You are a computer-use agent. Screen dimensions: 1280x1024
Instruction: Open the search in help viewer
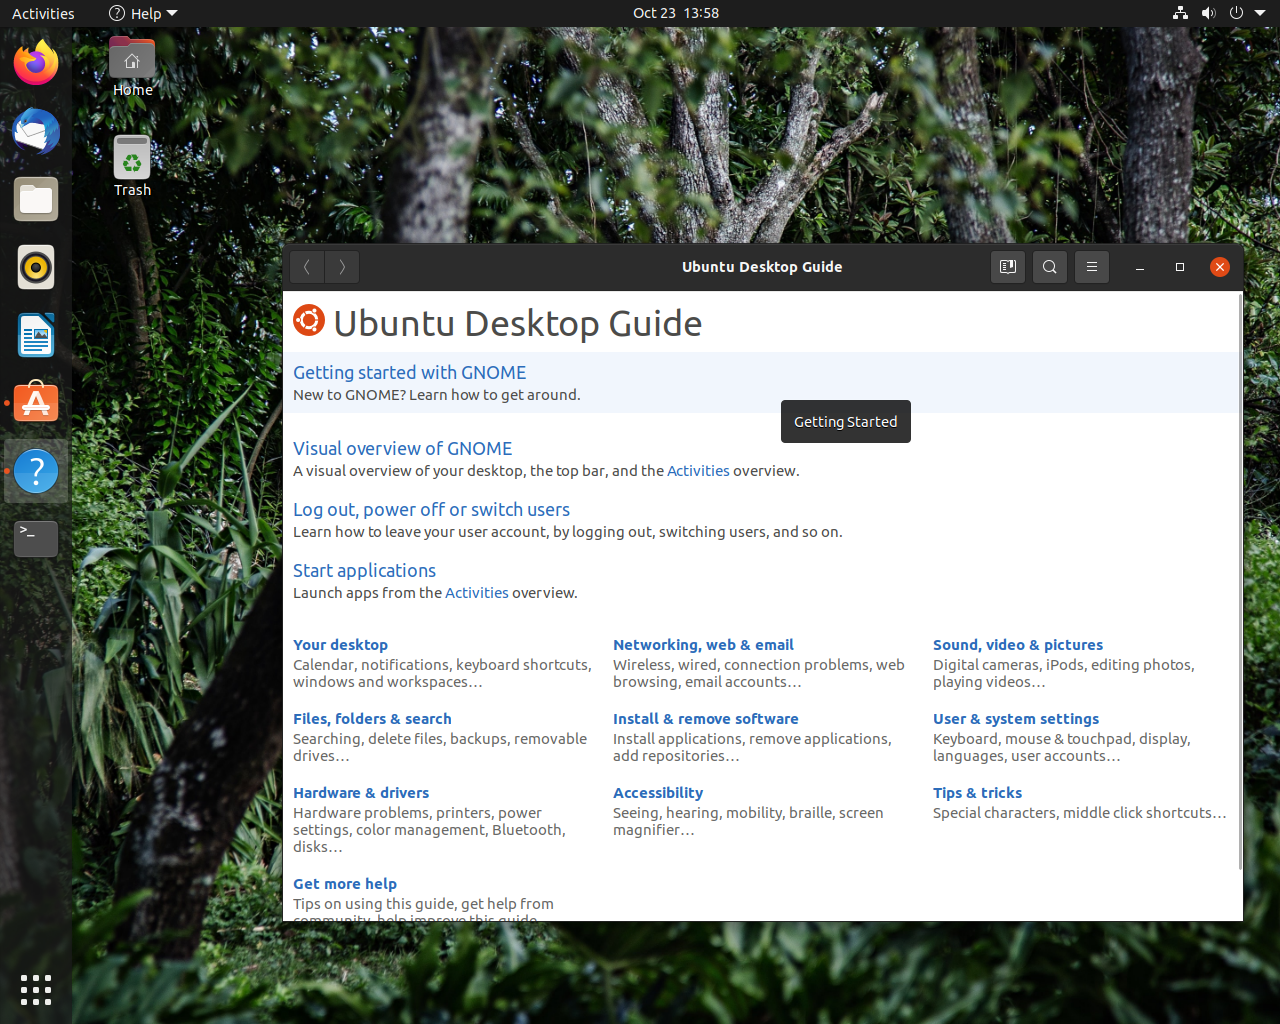click(1050, 267)
